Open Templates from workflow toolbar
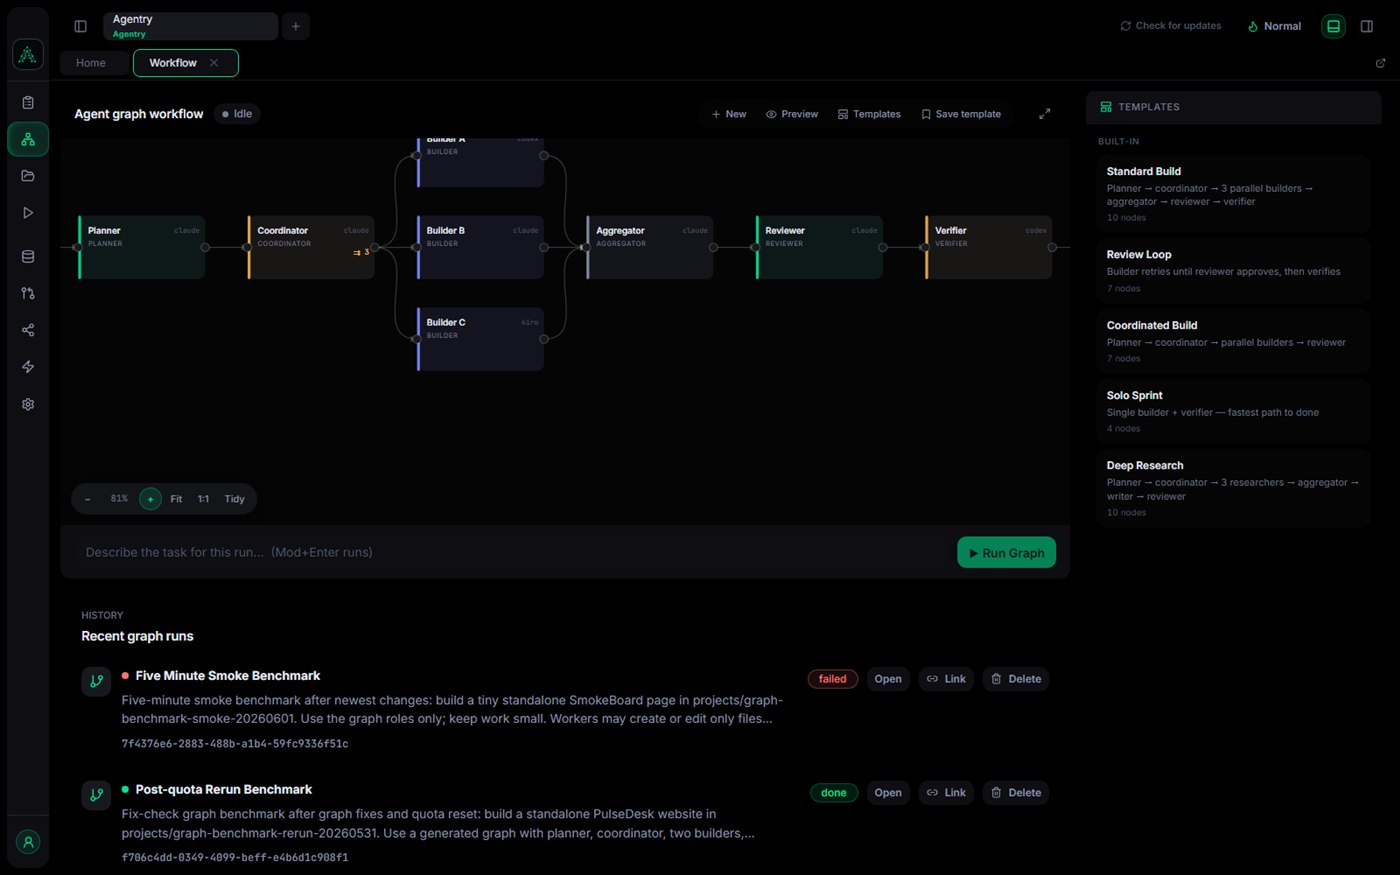Viewport: 1400px width, 875px height. coord(869,114)
